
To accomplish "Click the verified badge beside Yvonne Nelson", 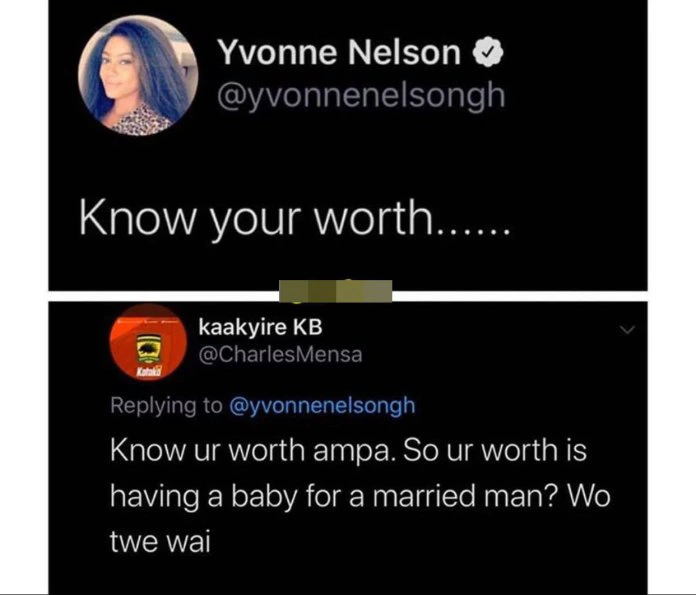I will point(488,52).
